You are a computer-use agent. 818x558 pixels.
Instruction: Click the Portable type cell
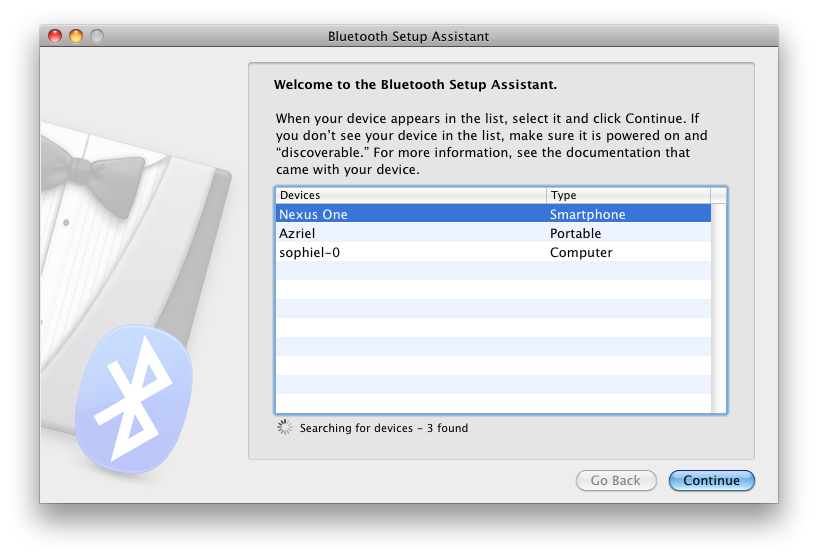[576, 233]
